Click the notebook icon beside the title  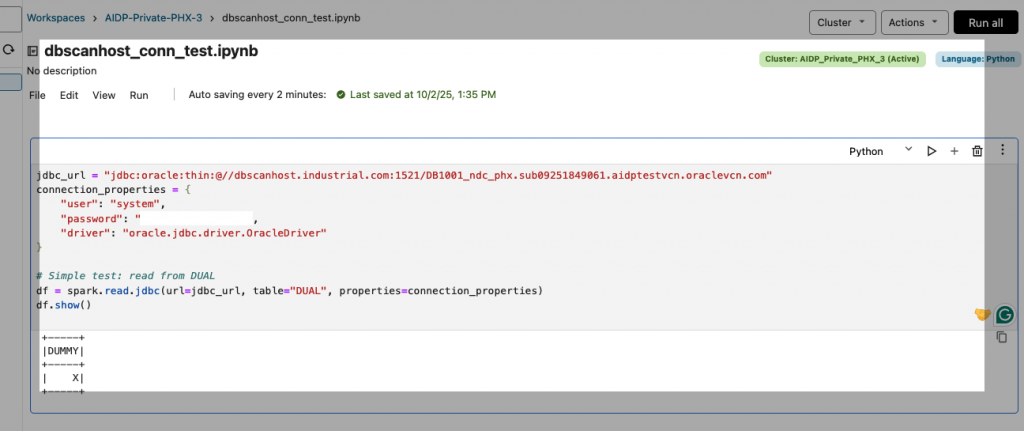click(x=33, y=51)
